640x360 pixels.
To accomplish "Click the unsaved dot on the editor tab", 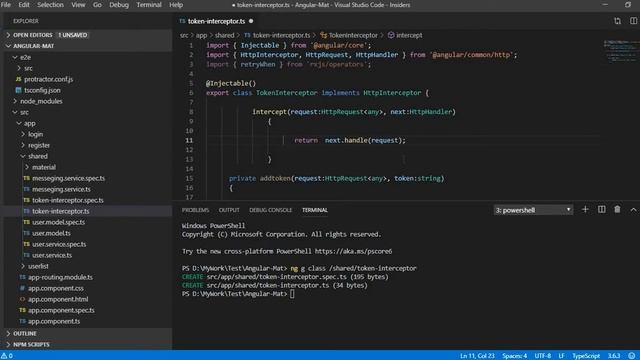I will 251,21.
